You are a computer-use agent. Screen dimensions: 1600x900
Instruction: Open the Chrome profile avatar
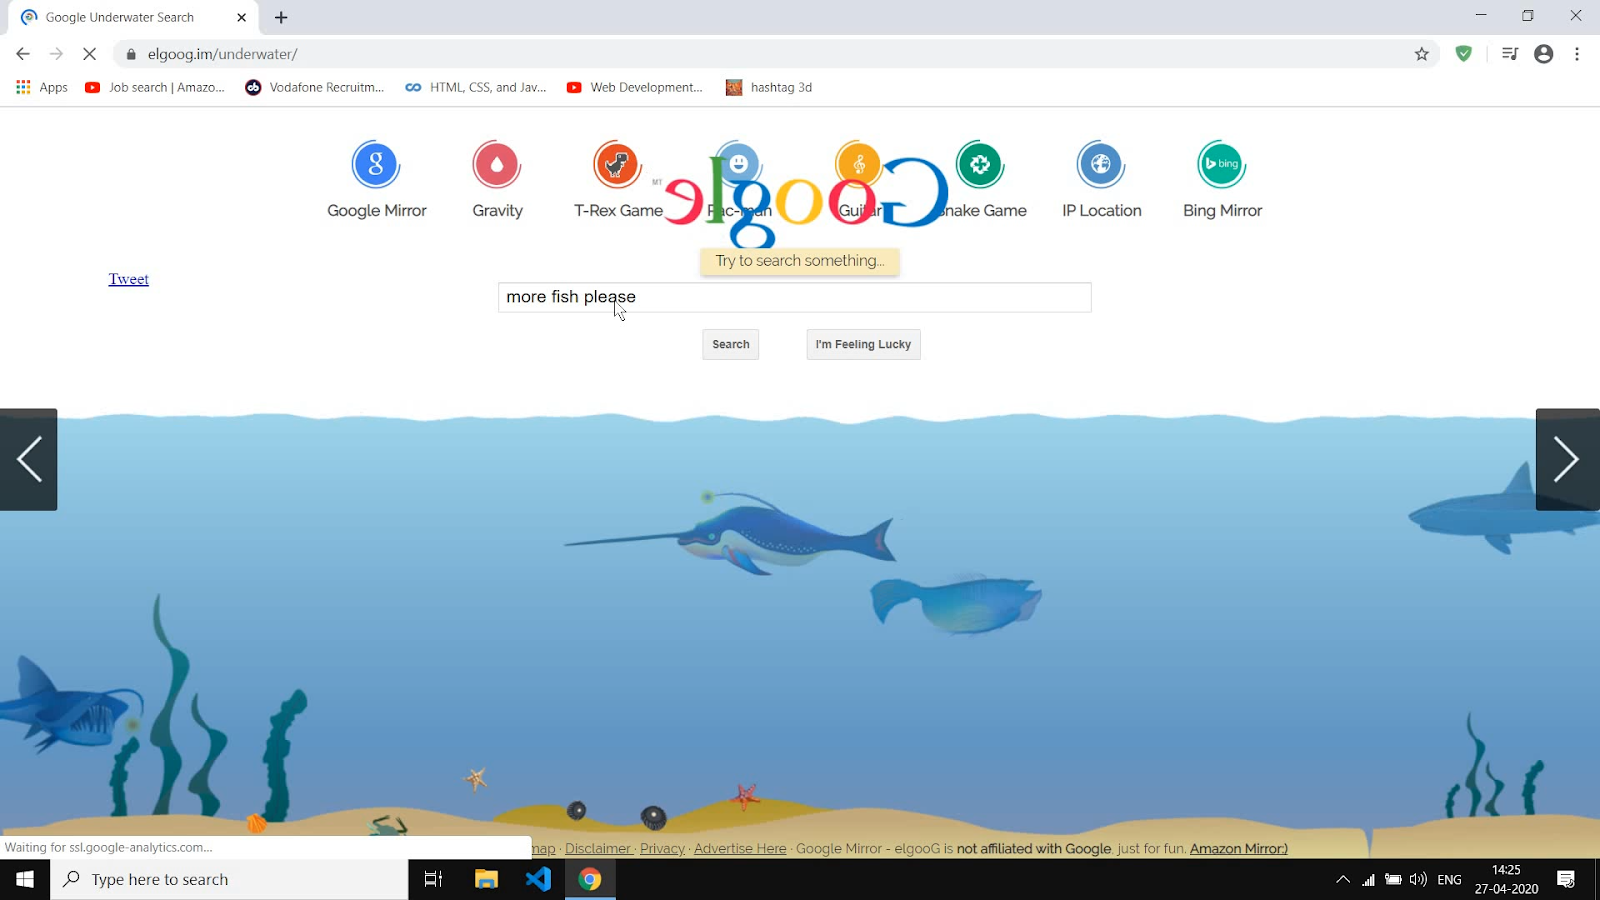point(1544,54)
